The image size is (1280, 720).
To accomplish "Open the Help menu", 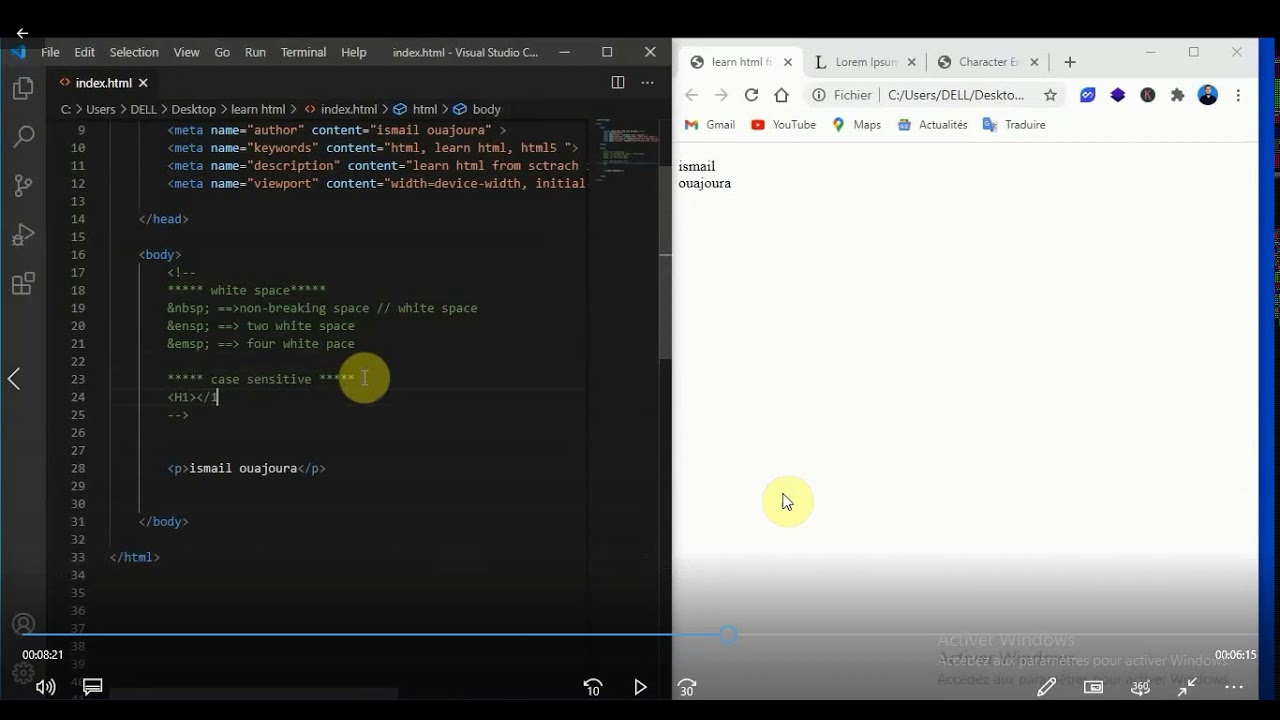I will coord(354,52).
